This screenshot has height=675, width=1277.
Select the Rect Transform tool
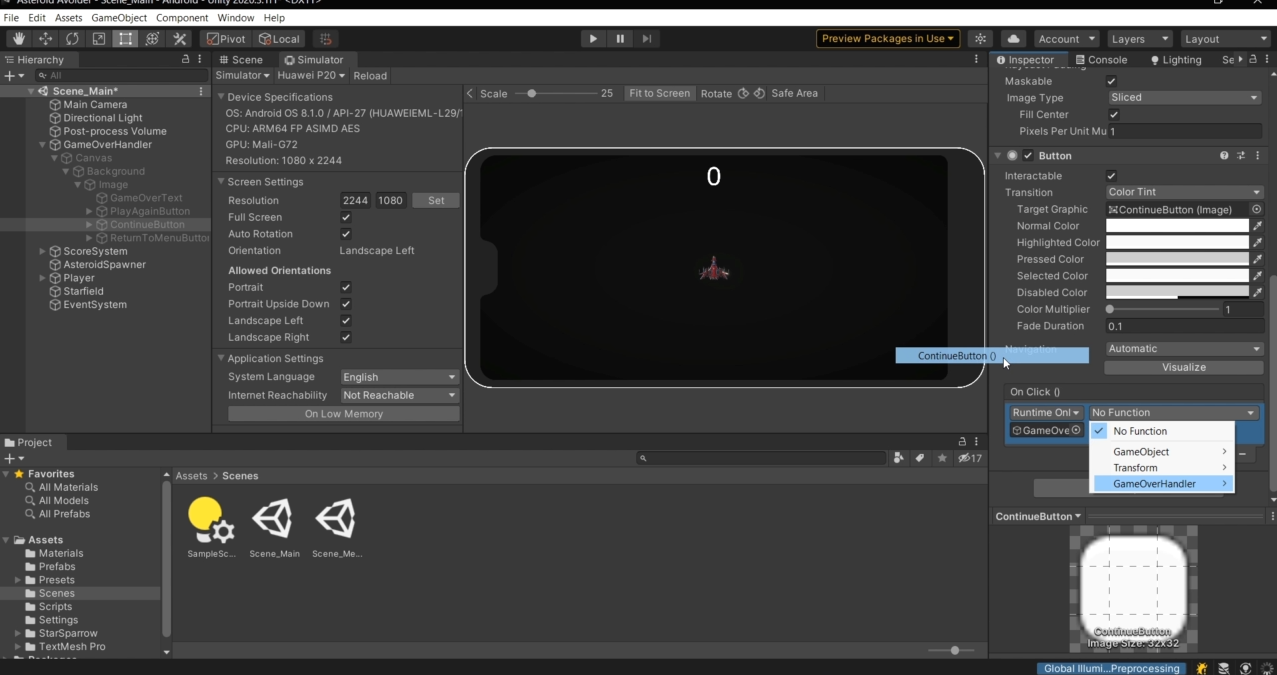click(125, 39)
